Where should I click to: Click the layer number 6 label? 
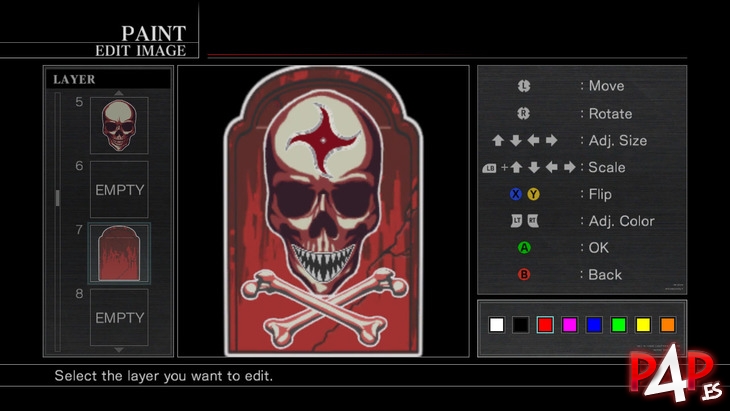[79, 166]
